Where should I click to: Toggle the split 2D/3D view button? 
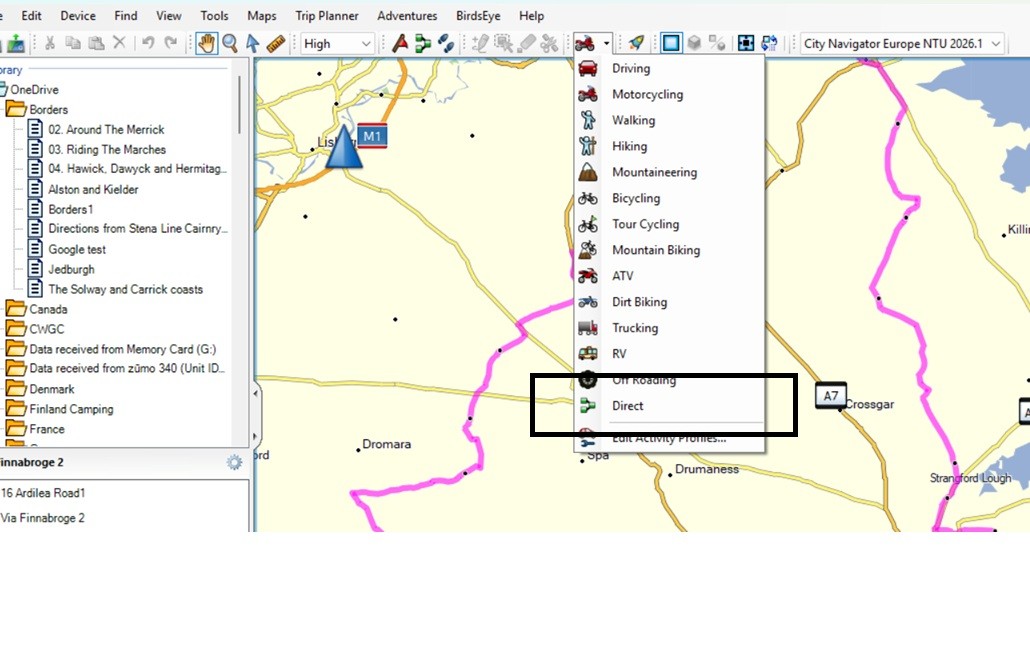point(717,43)
